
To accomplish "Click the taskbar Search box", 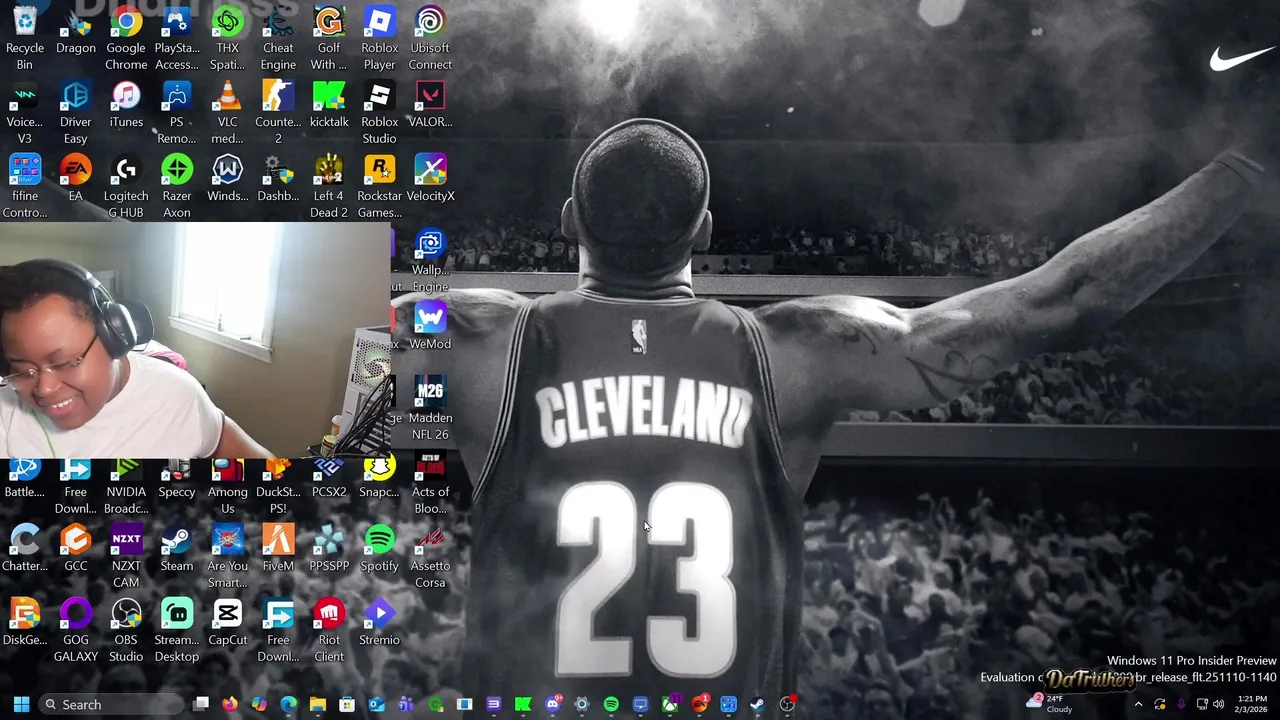I will (111, 704).
